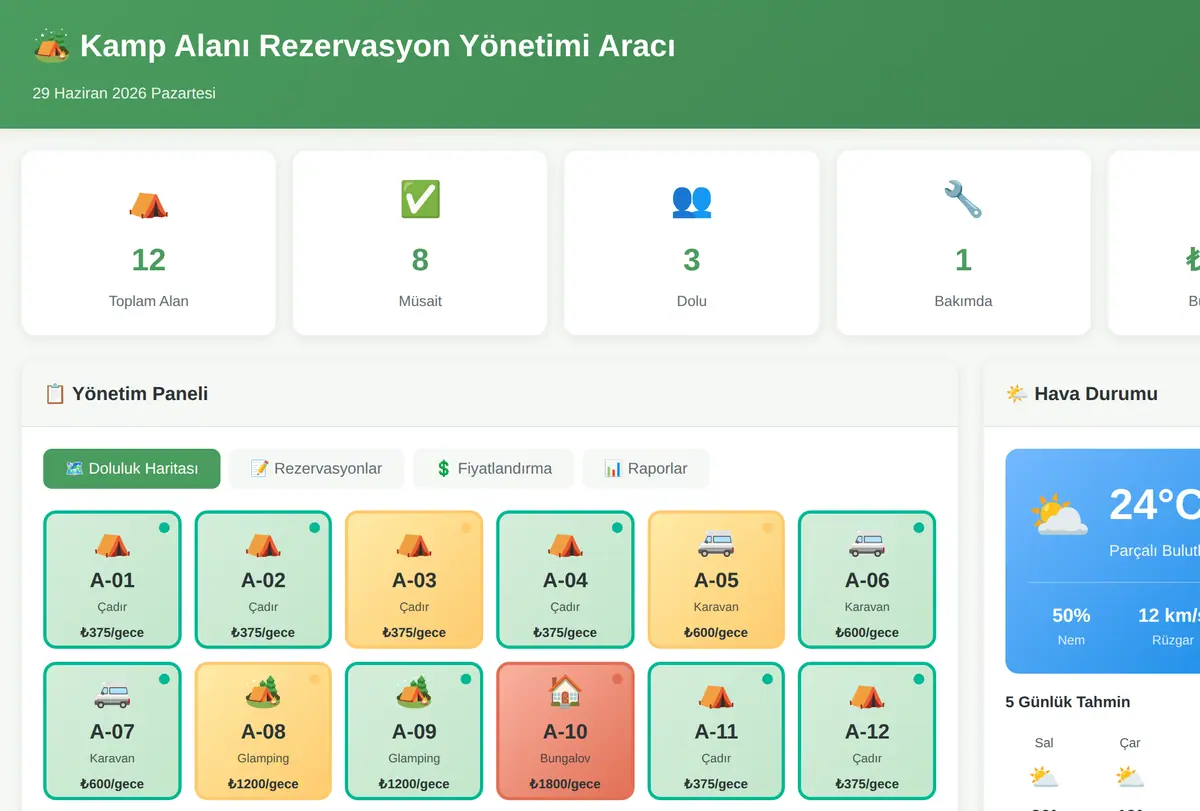Open the Müsait stat card
Viewport: 1200px width, 811px height.
(x=420, y=243)
